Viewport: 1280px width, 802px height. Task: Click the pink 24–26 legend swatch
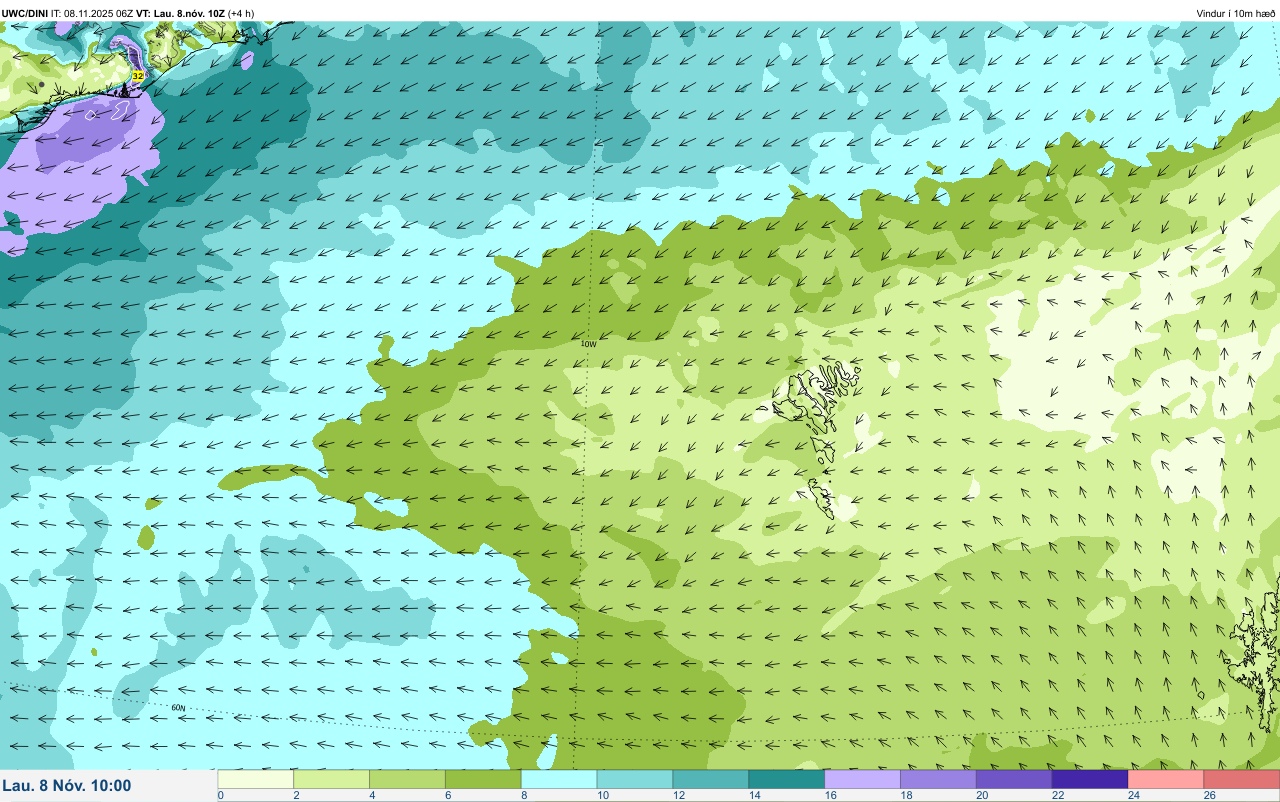pyautogui.click(x=1167, y=779)
